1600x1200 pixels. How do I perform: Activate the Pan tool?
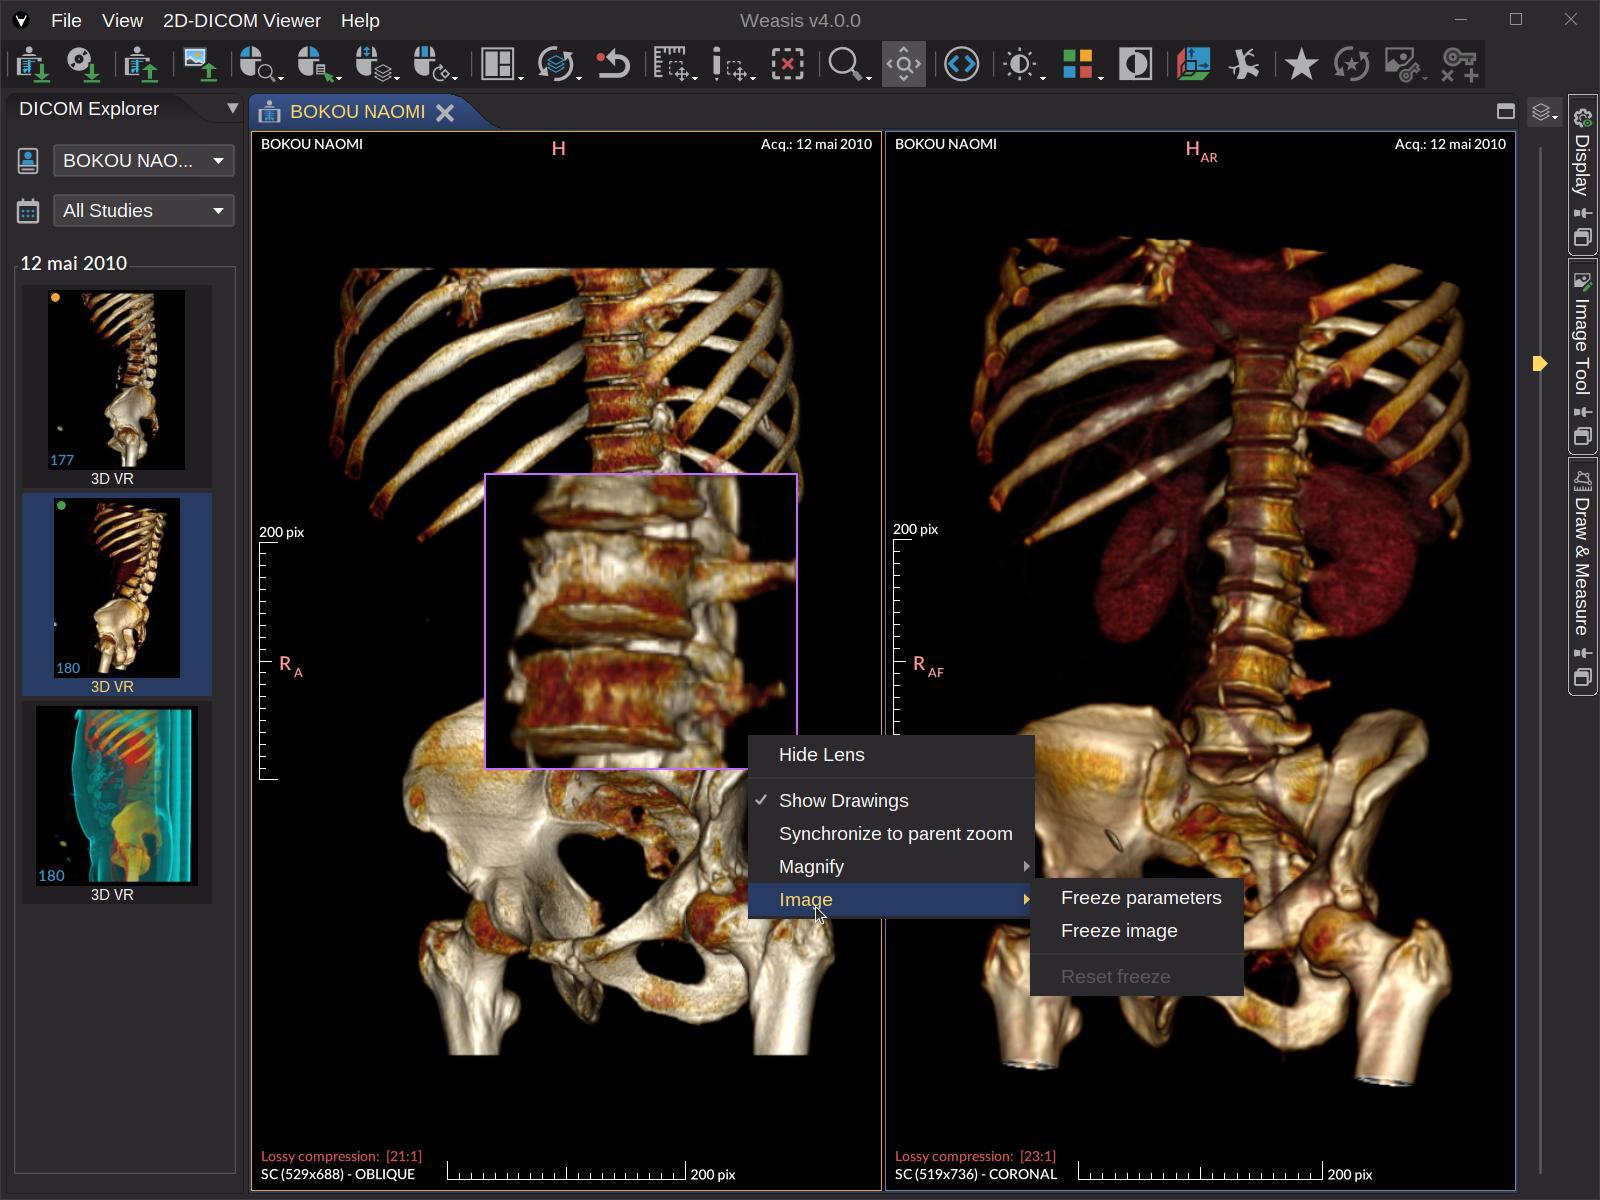pyautogui.click(x=903, y=64)
